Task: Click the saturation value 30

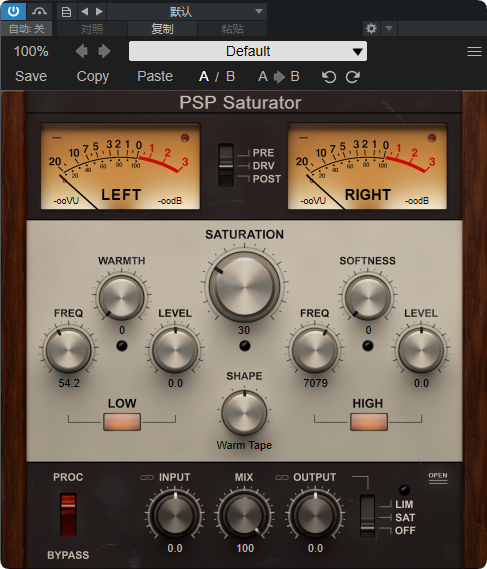Action: 244,330
